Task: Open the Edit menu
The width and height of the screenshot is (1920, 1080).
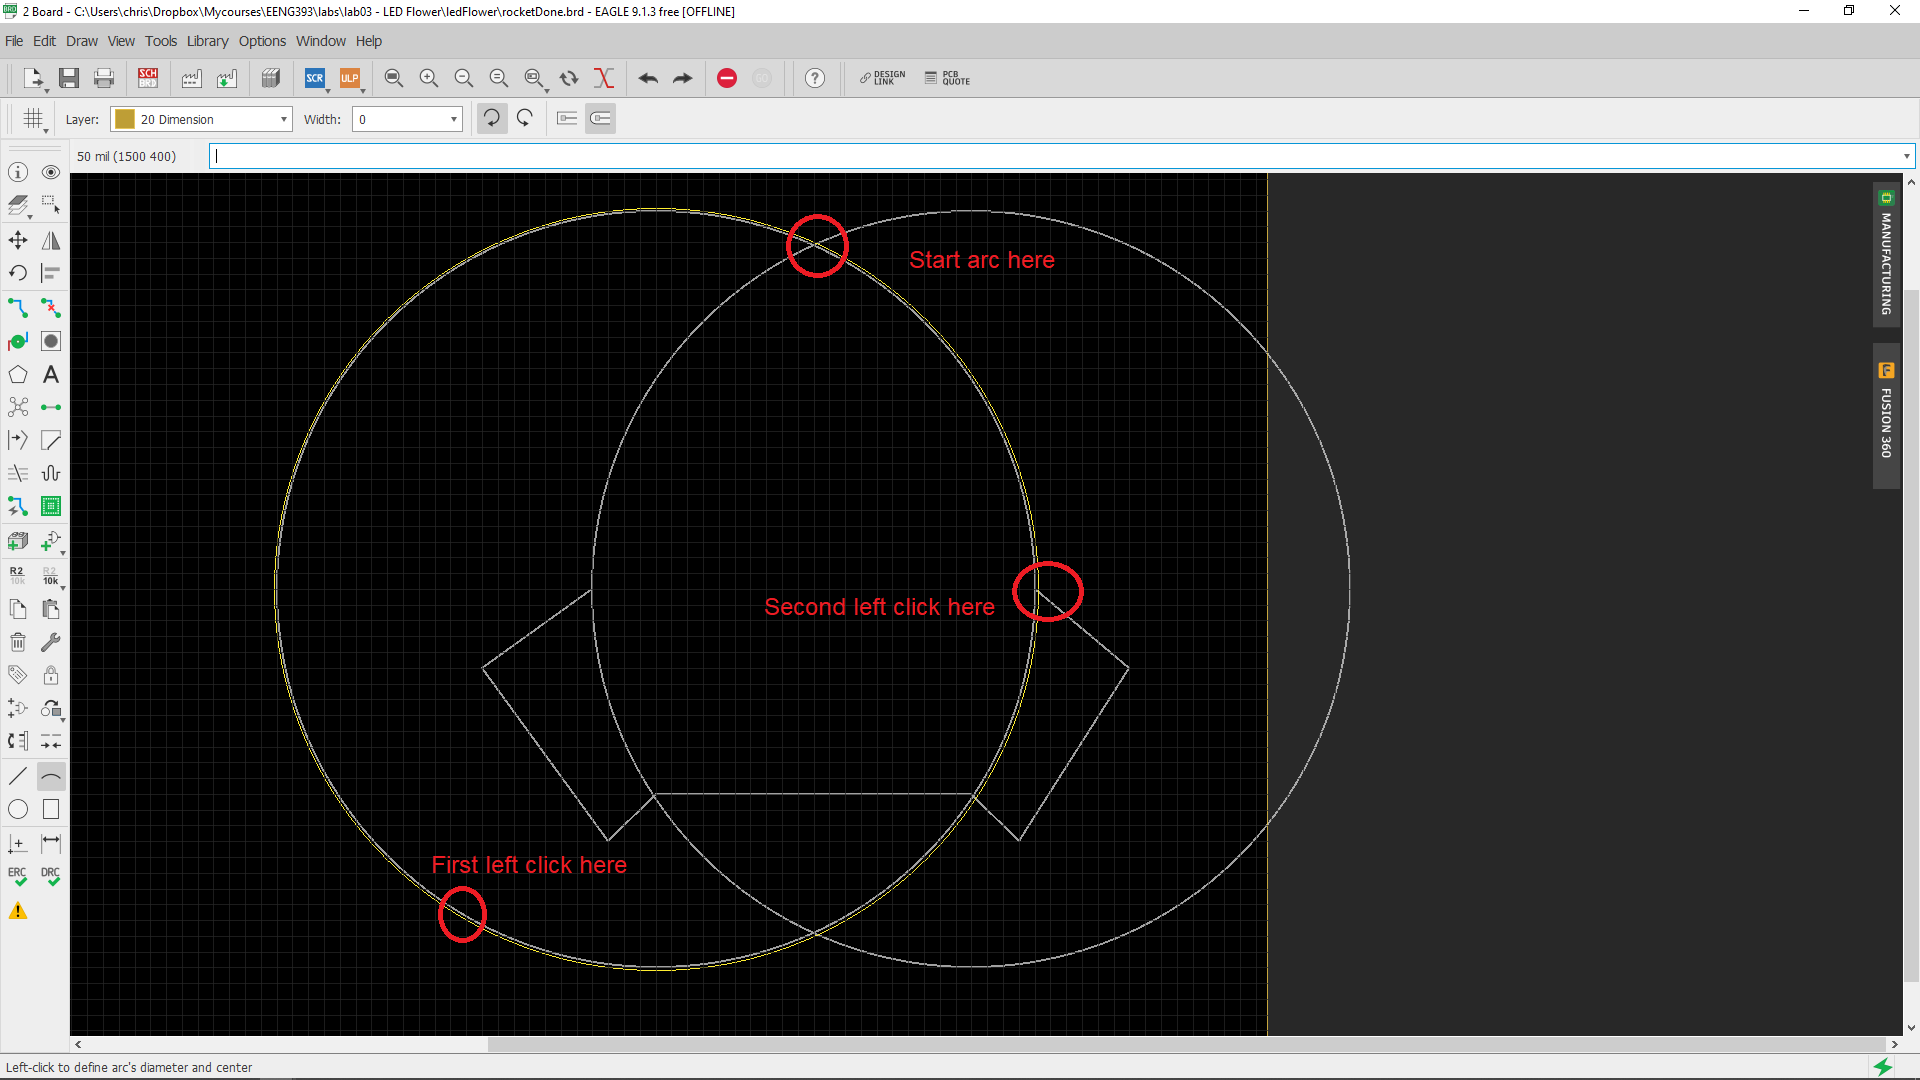Action: click(x=44, y=41)
